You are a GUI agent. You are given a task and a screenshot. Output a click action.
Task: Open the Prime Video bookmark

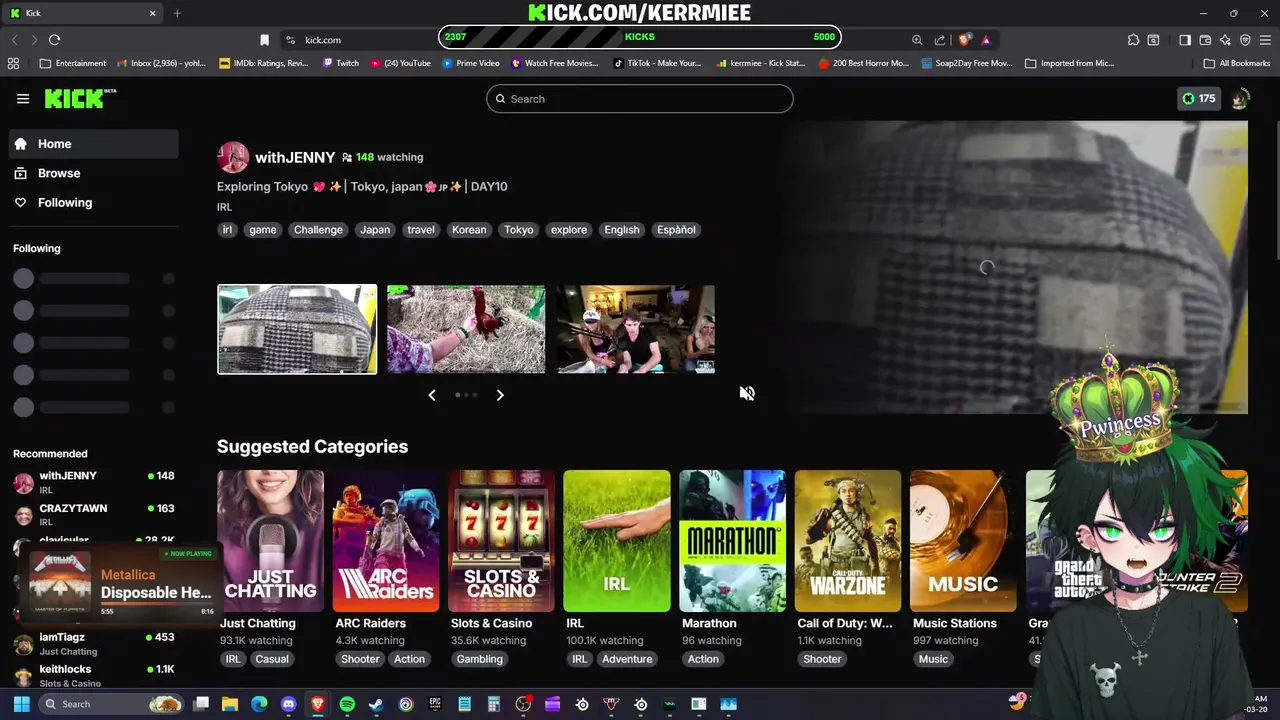pyautogui.click(x=470, y=63)
